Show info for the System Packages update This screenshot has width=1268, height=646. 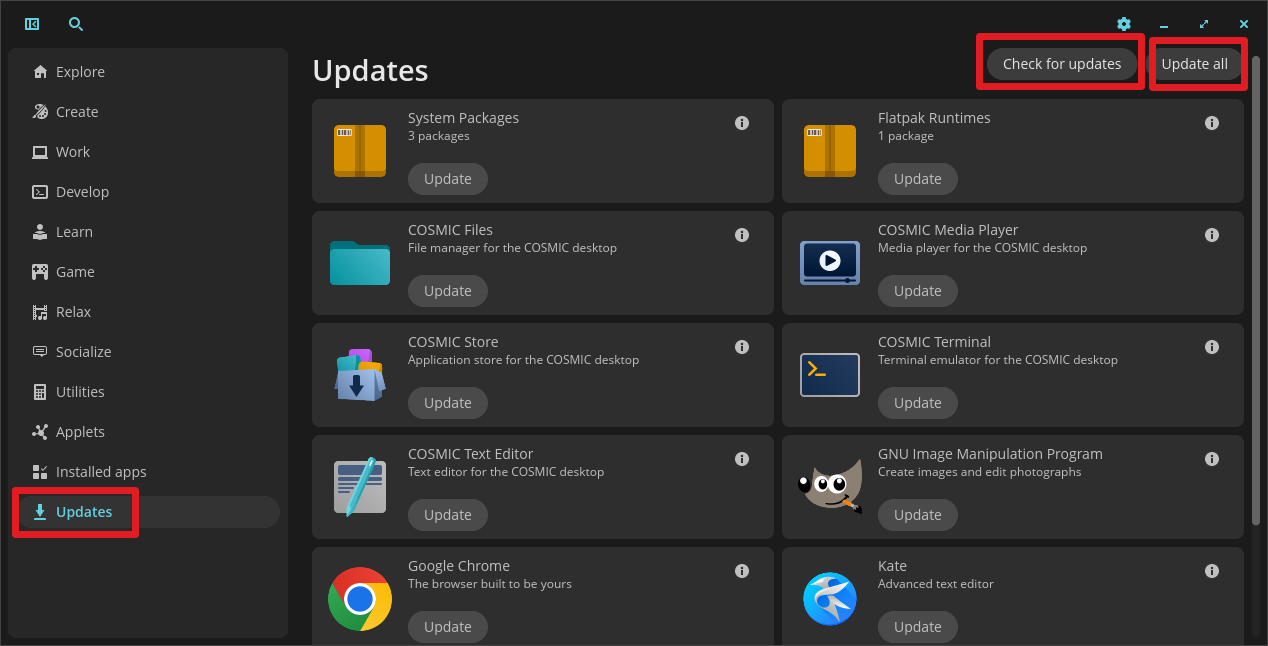tap(742, 122)
